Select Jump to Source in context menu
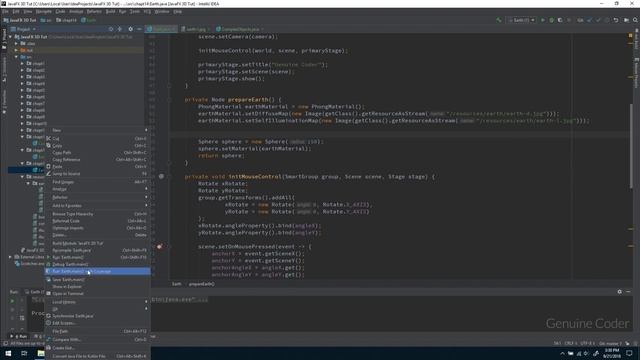This screenshot has width=640, height=360. (x=98, y=173)
